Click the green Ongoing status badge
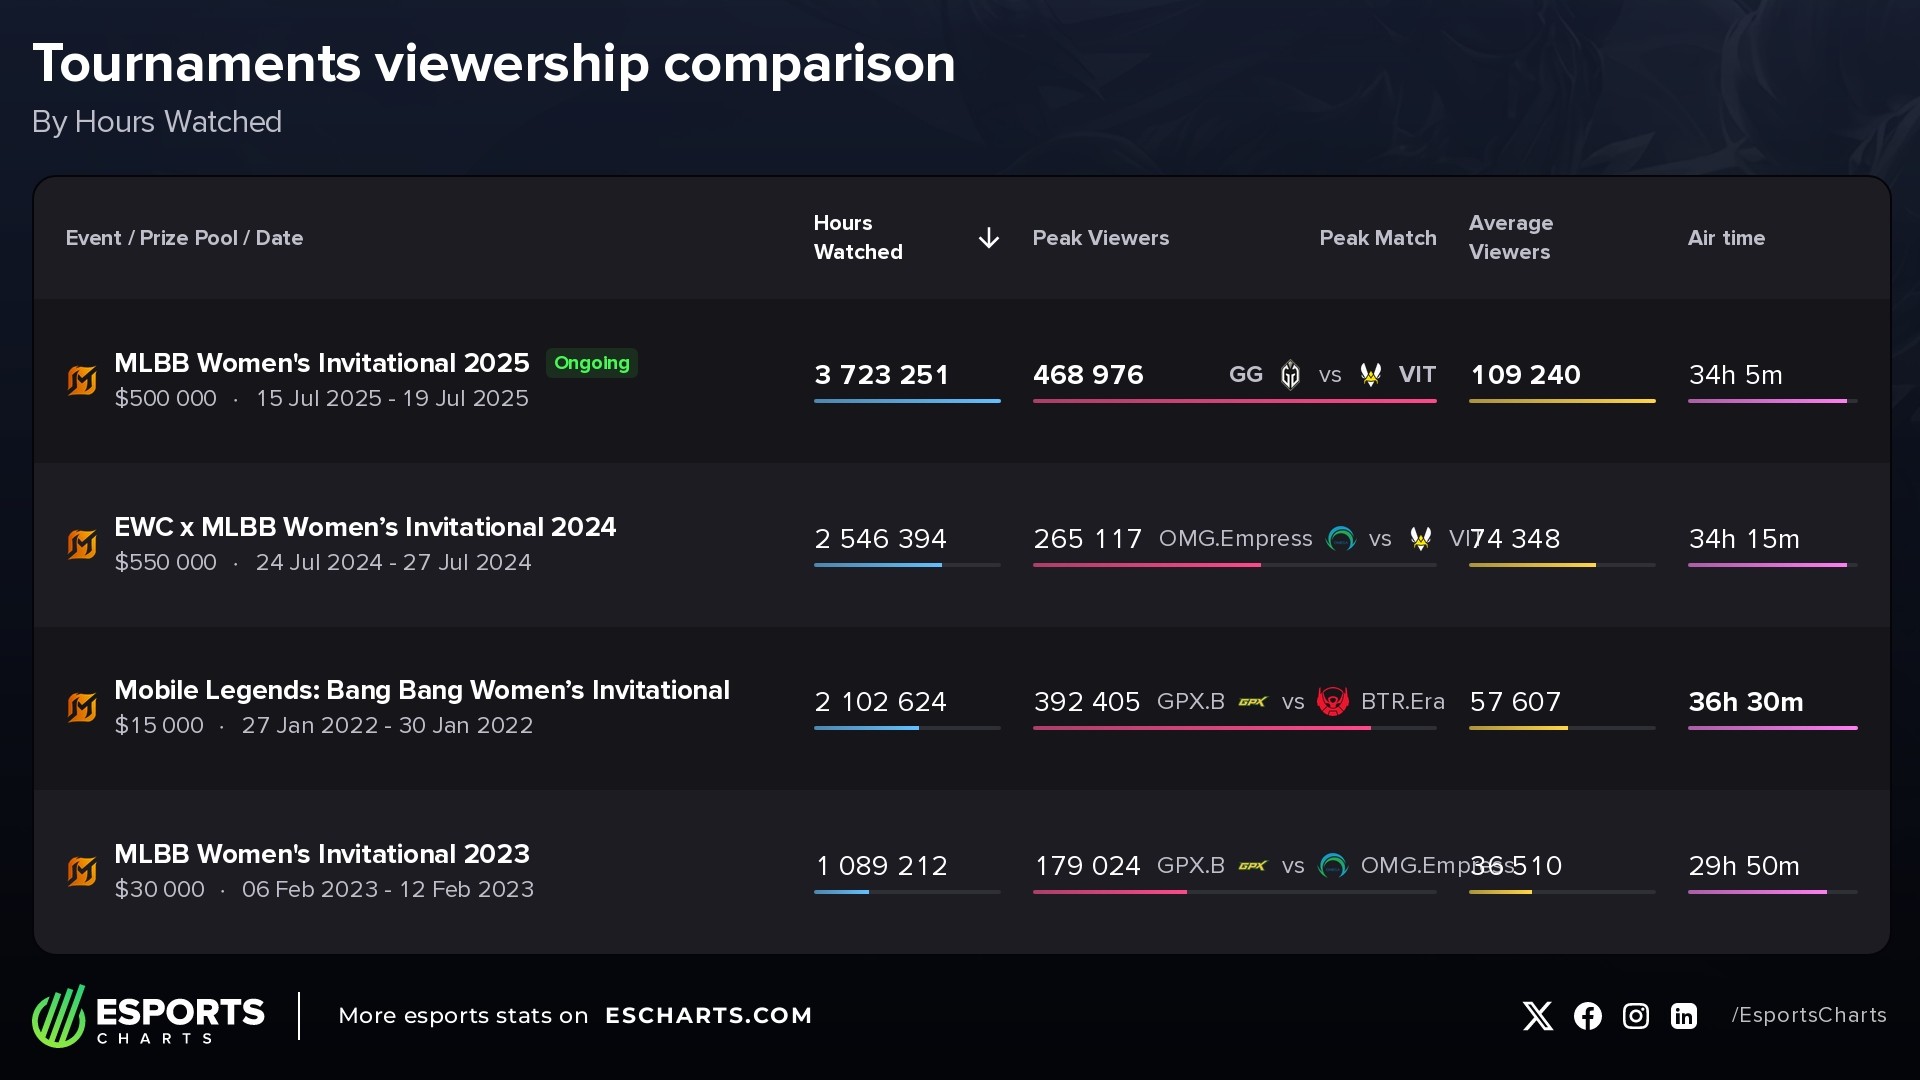The image size is (1920, 1080). click(x=592, y=363)
